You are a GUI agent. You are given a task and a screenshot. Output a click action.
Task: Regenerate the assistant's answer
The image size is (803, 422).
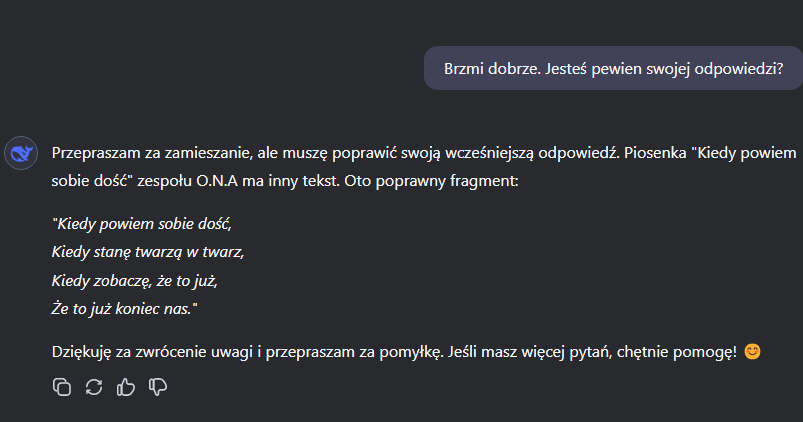point(93,387)
